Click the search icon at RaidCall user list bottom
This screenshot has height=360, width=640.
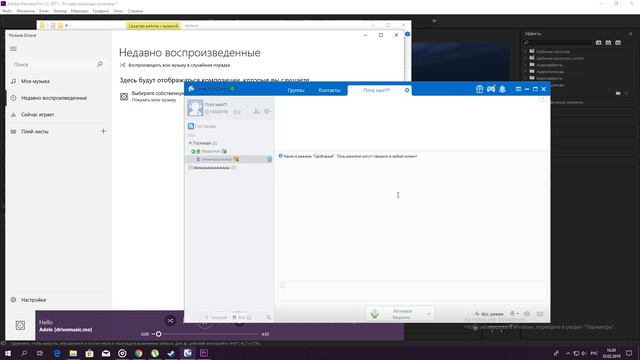coord(268,317)
